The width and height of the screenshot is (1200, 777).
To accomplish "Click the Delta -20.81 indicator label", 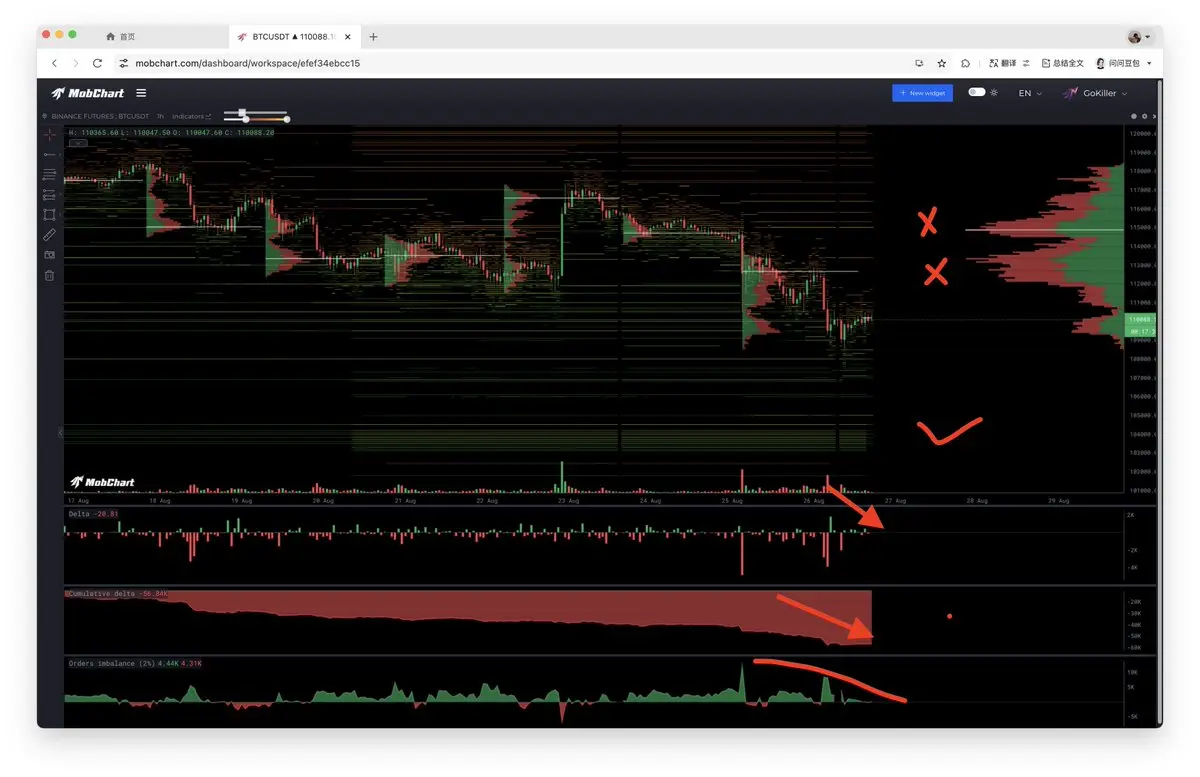I will [93, 514].
